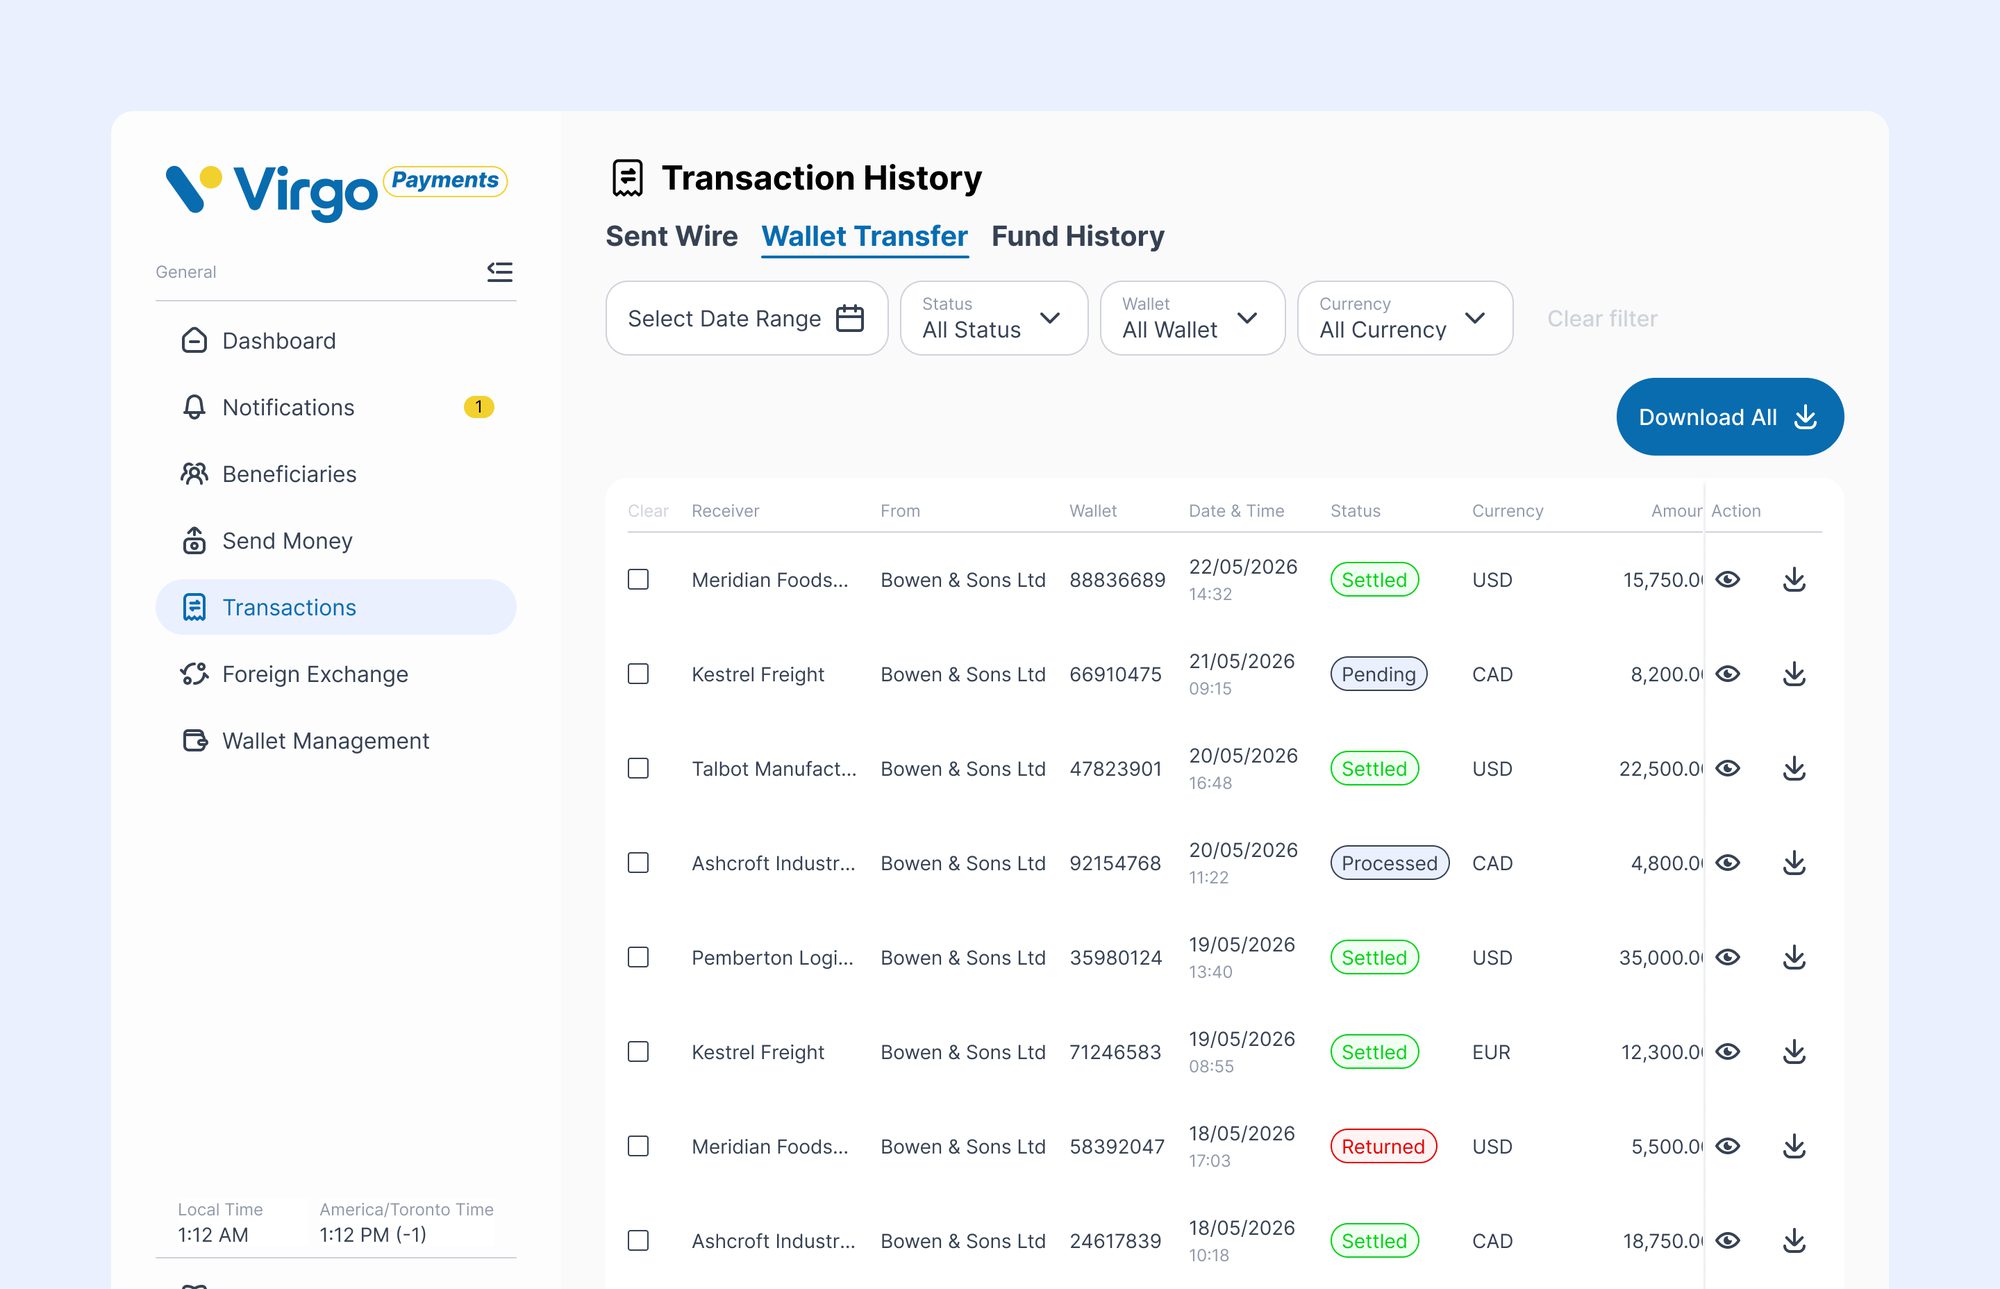Click the Wallet column header

click(1093, 511)
